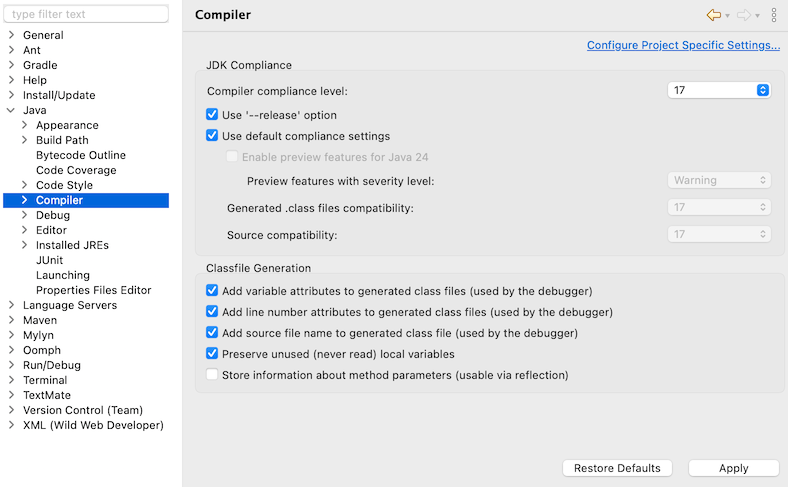Toggle Preserve unused local variables checkbox
The height and width of the screenshot is (487, 788).
click(x=212, y=354)
